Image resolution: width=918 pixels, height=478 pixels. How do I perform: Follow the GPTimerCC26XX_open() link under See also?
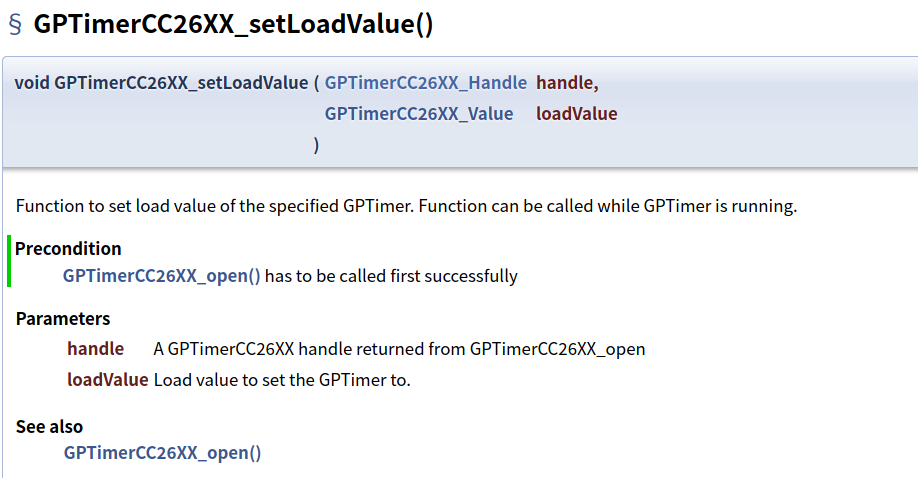162,453
